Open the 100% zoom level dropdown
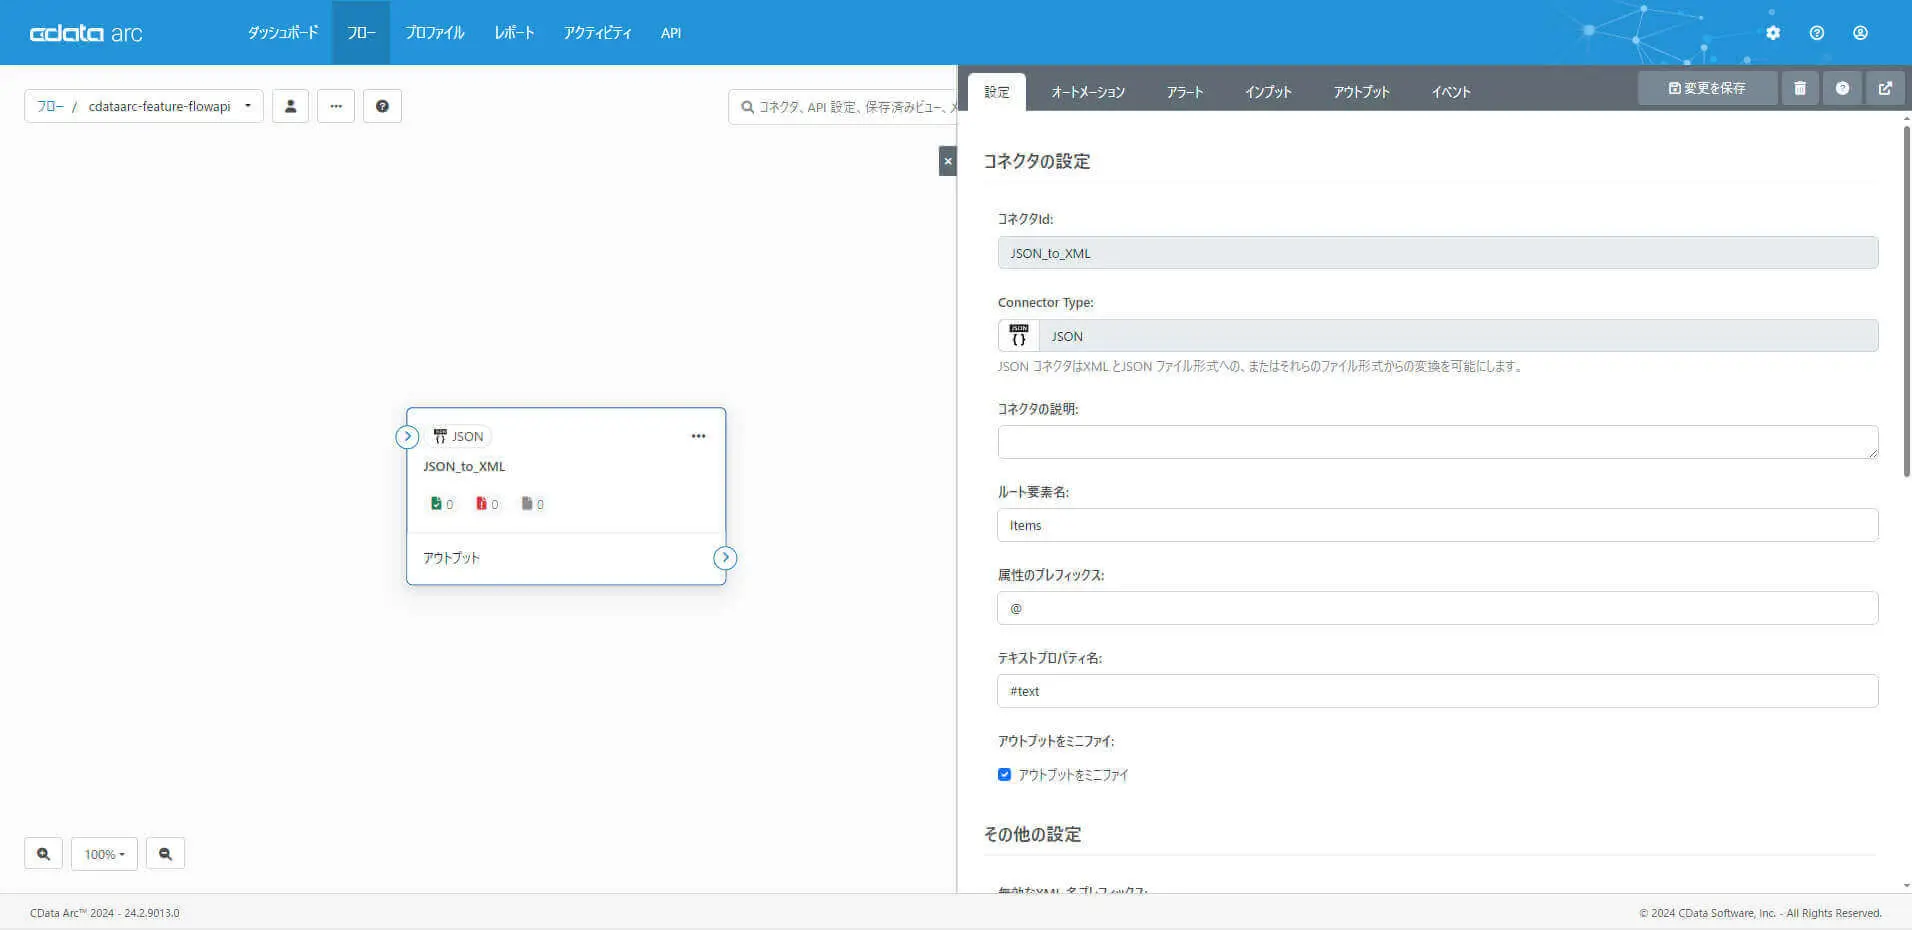The width and height of the screenshot is (1912, 930). coord(104,854)
